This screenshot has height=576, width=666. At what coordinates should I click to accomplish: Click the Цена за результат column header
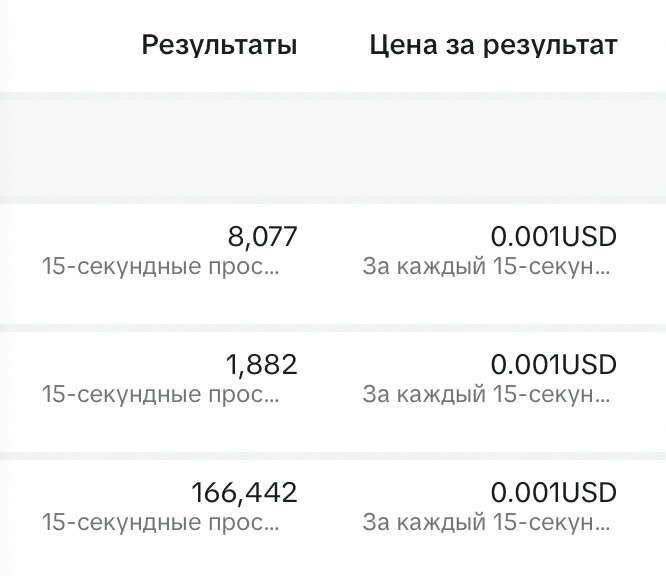[493, 45]
